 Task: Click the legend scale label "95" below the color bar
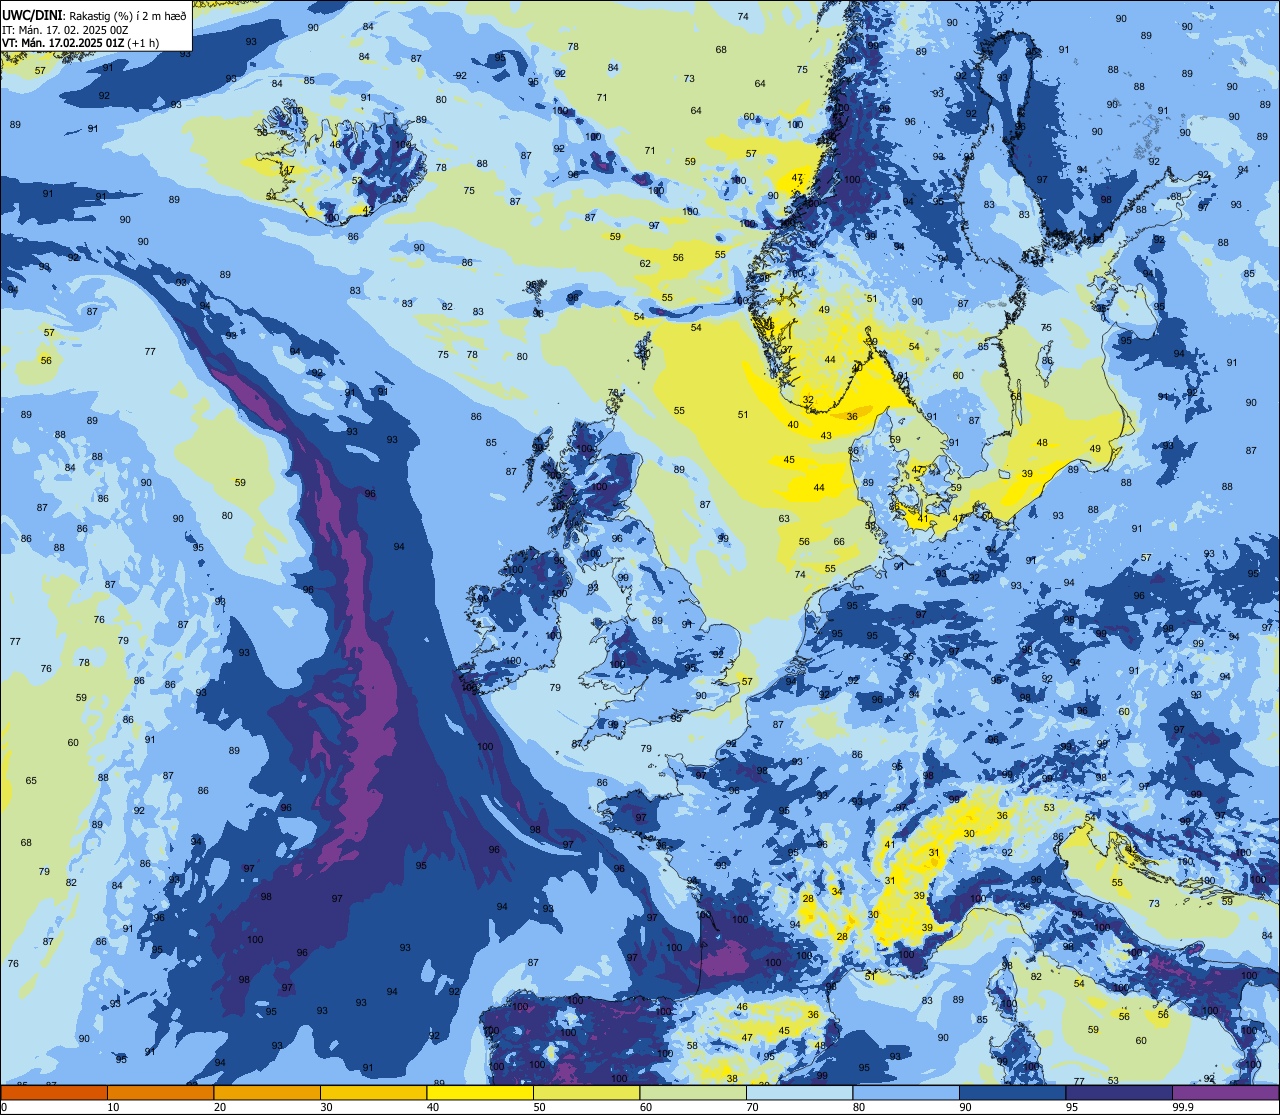click(1072, 1107)
